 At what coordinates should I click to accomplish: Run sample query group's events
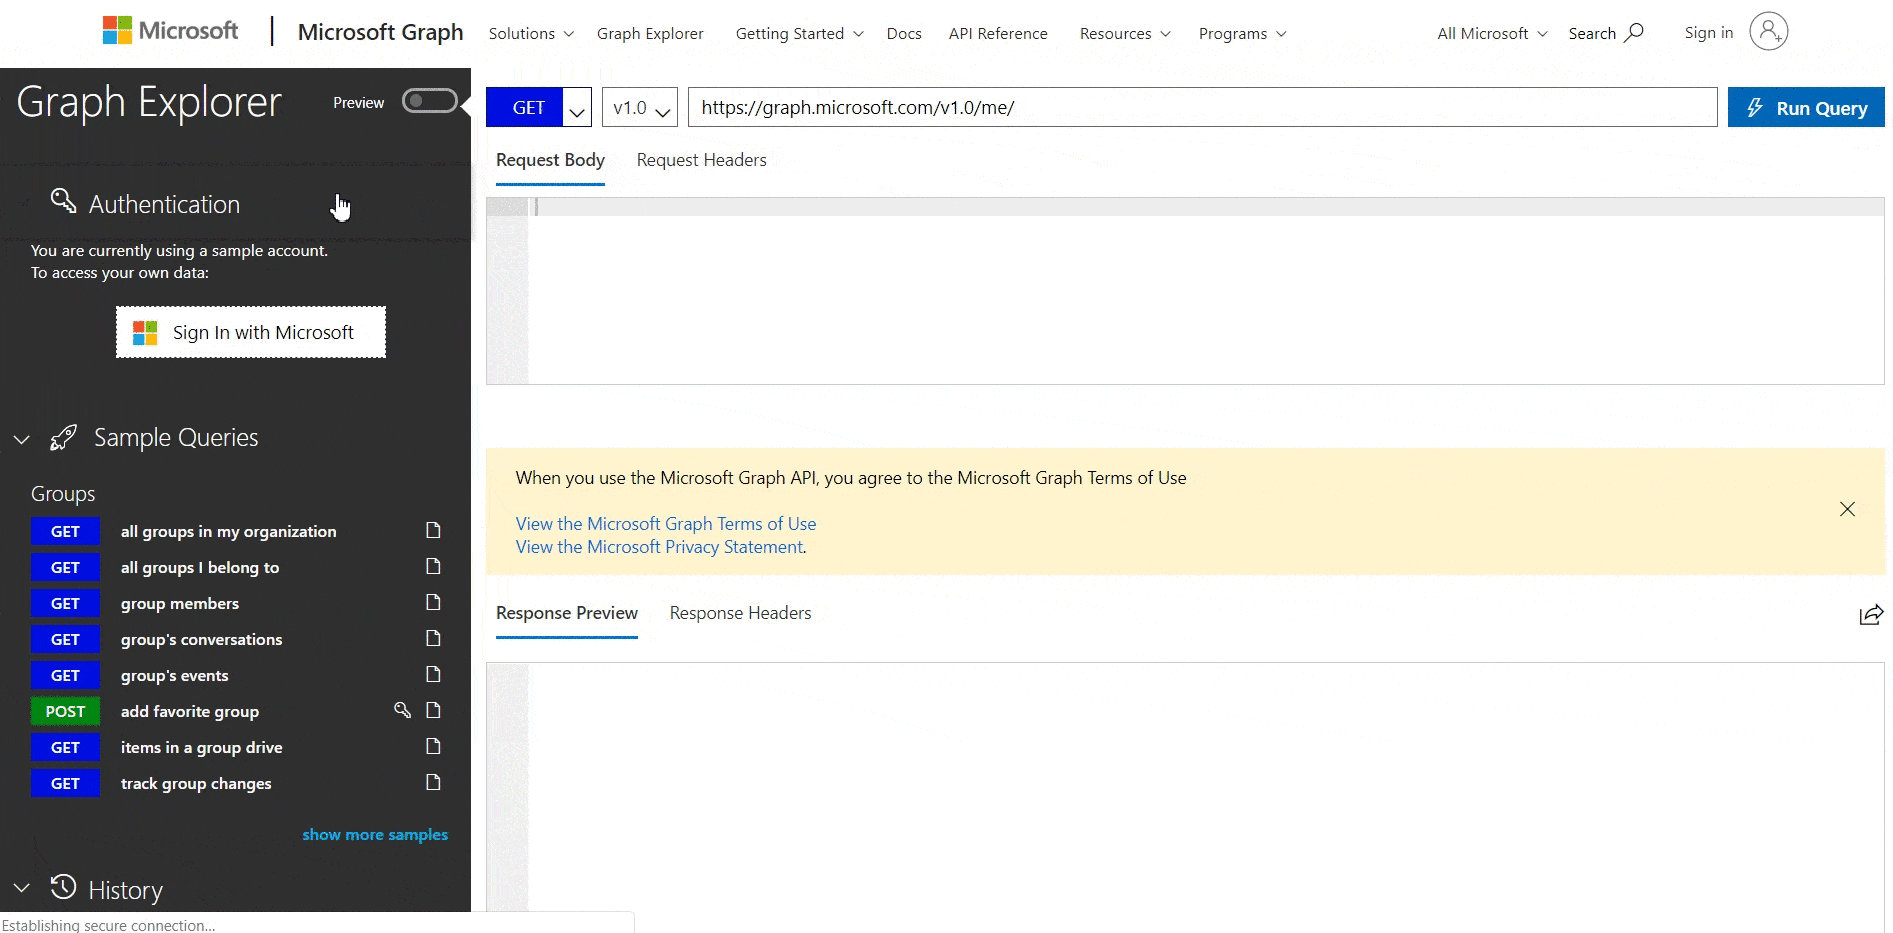174,675
